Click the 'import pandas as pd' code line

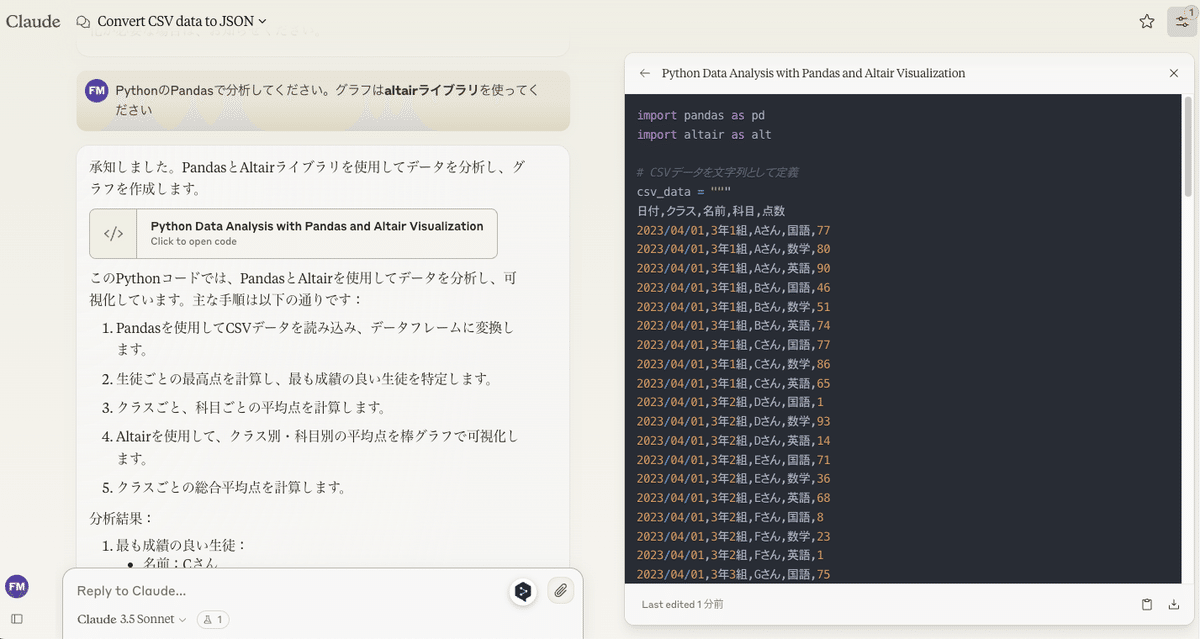tap(701, 115)
